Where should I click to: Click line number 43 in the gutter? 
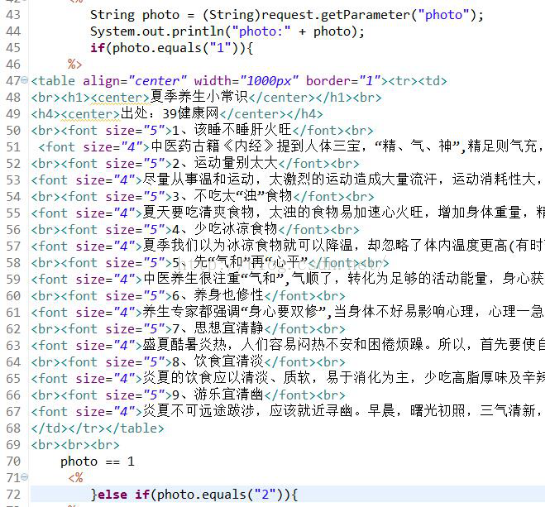[x=13, y=15]
